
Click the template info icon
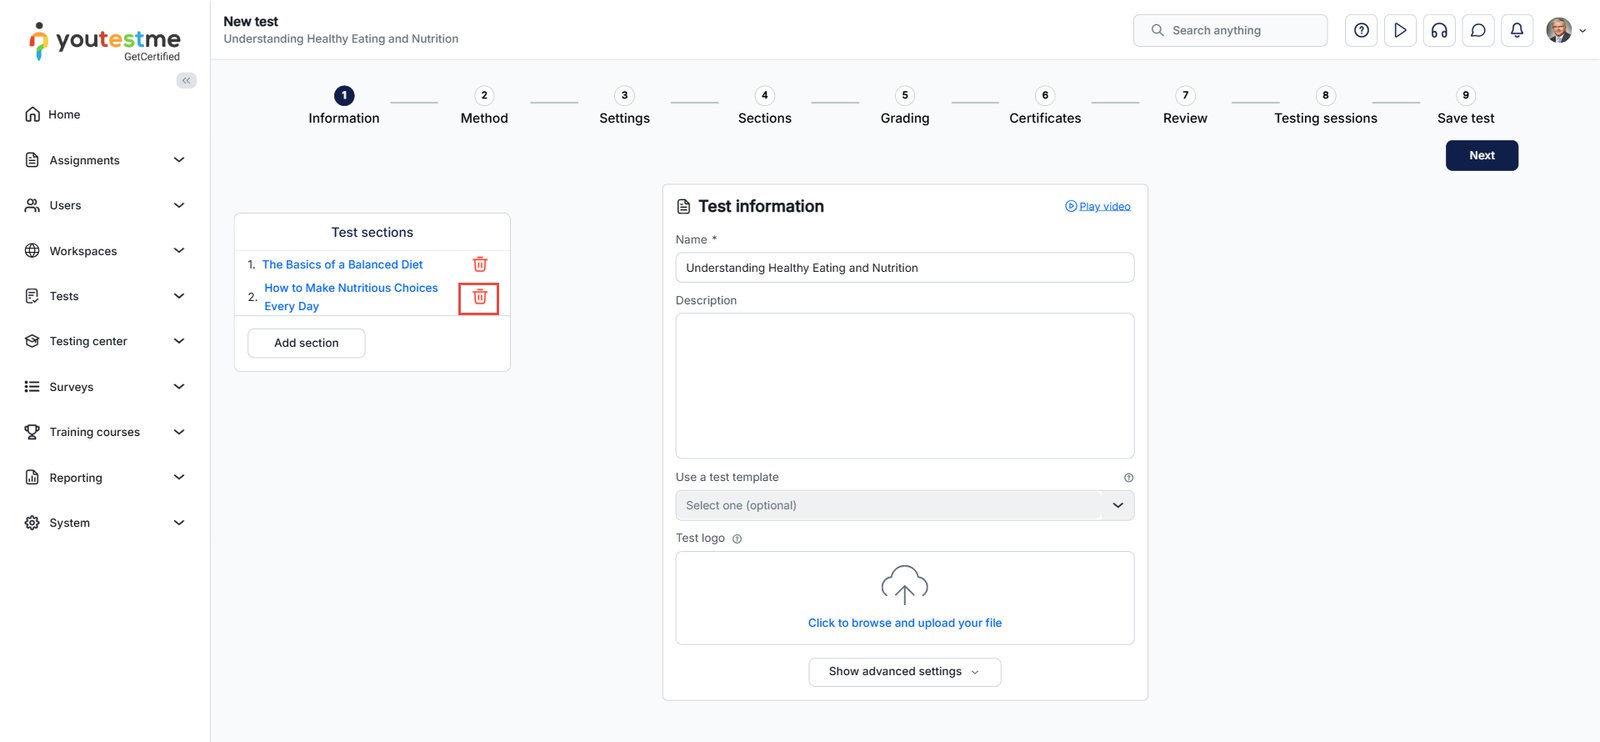[1128, 478]
